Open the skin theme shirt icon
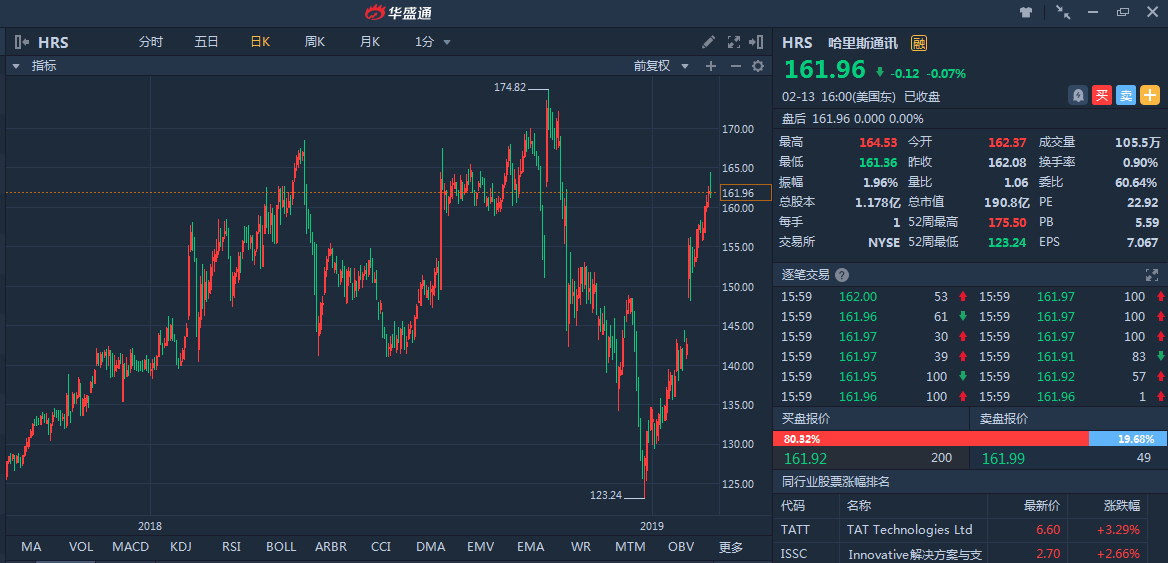Screen dimensions: 1168x563 tap(1026, 11)
